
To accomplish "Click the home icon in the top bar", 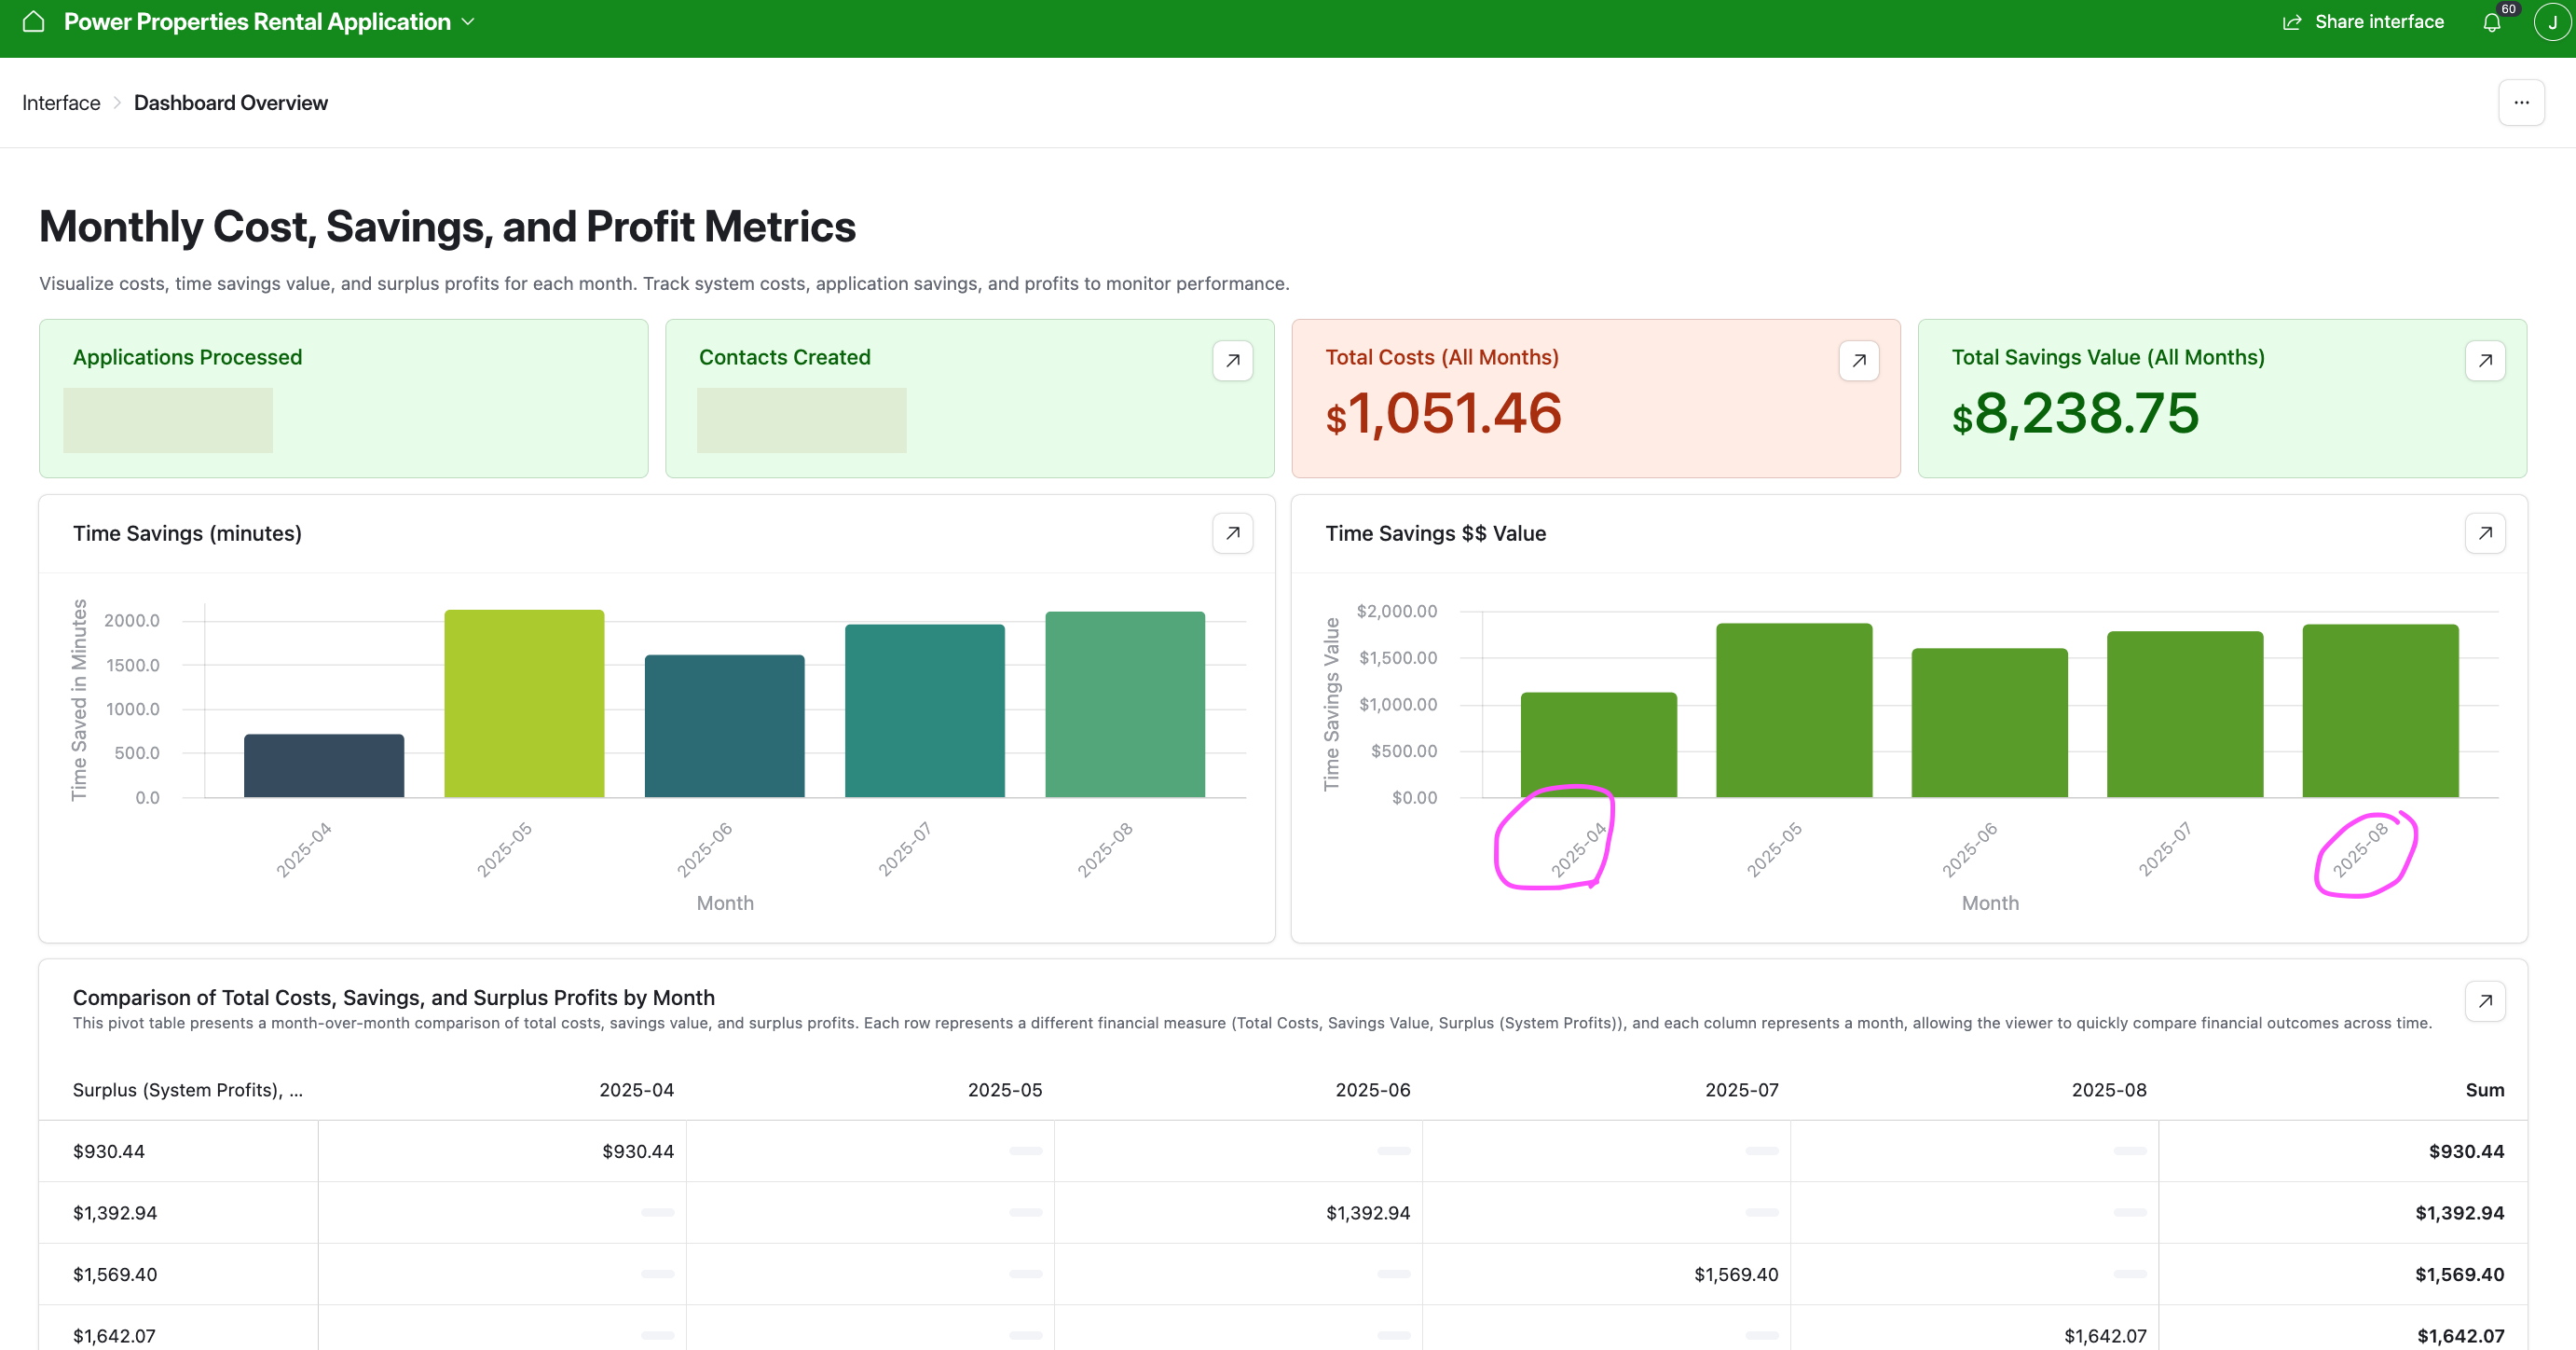I will point(33,22).
